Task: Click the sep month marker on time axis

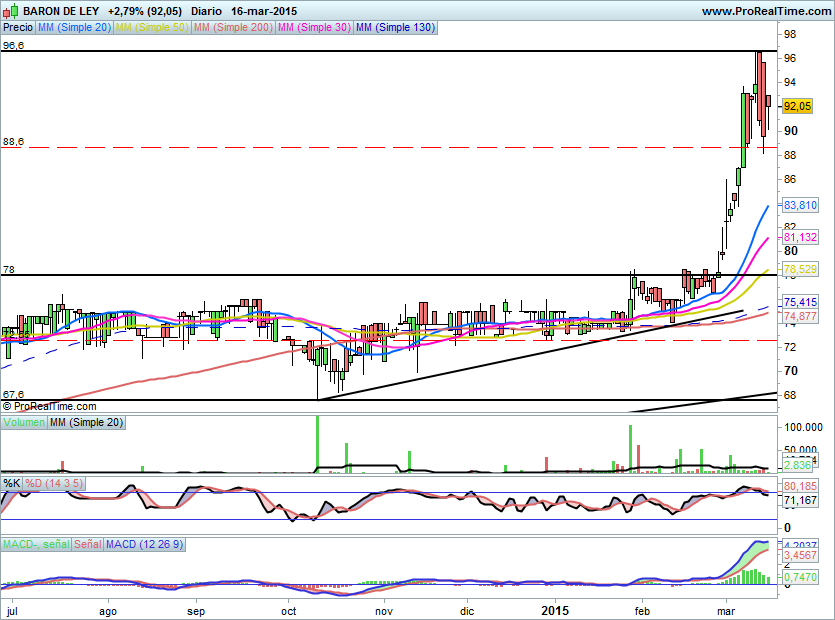Action: [196, 611]
